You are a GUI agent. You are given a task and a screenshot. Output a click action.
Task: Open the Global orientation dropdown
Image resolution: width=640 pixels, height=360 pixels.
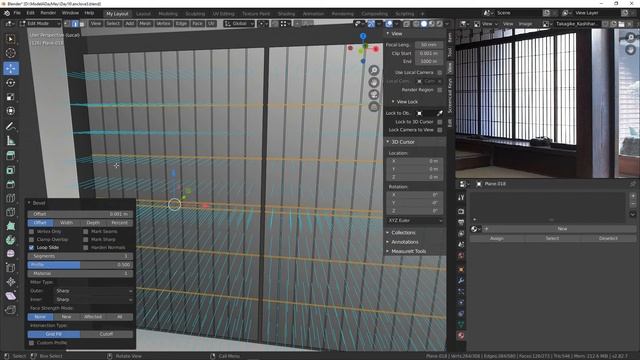click(x=238, y=24)
